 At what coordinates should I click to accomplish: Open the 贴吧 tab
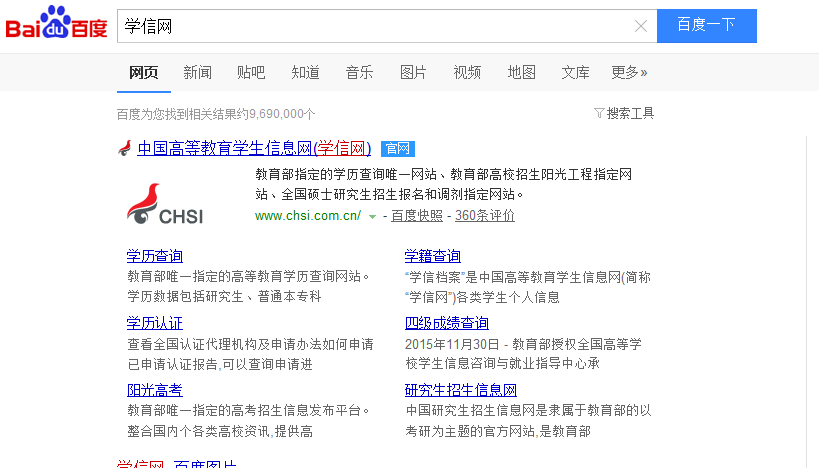pyautogui.click(x=251, y=73)
